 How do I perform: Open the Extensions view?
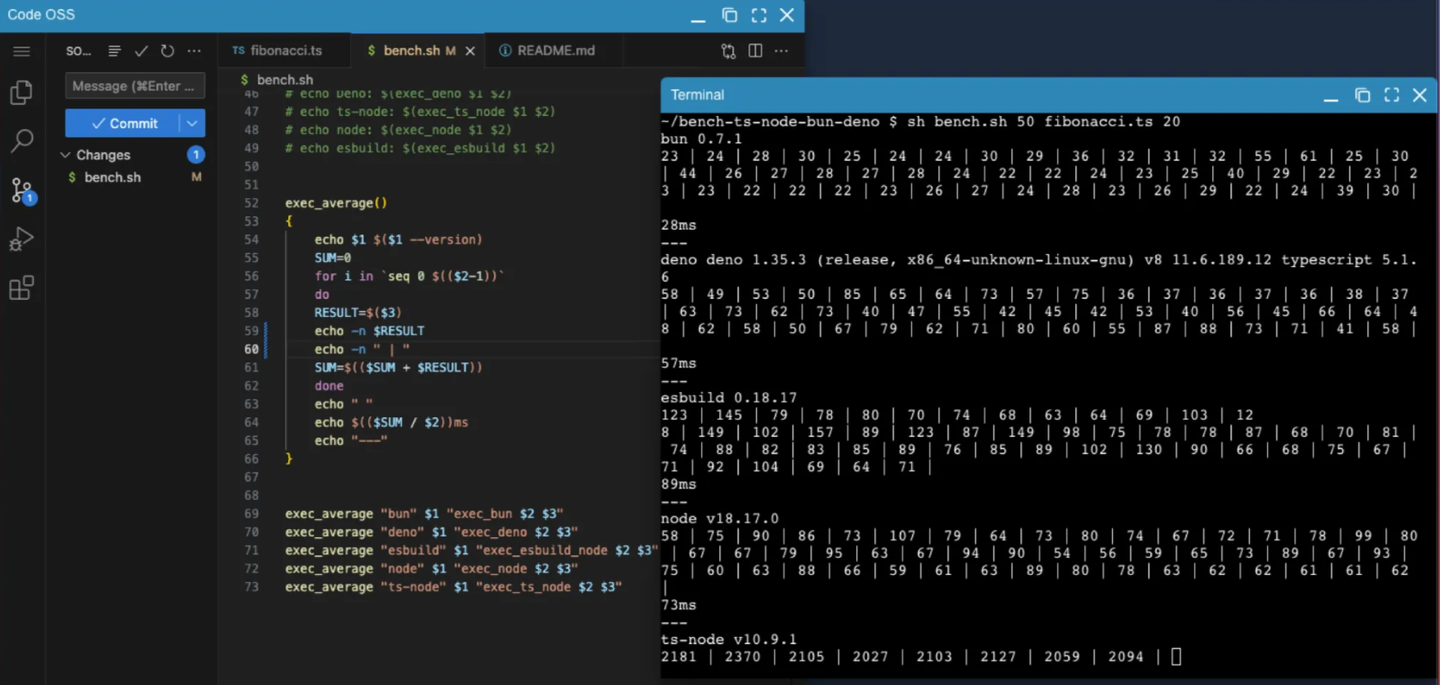[22, 287]
